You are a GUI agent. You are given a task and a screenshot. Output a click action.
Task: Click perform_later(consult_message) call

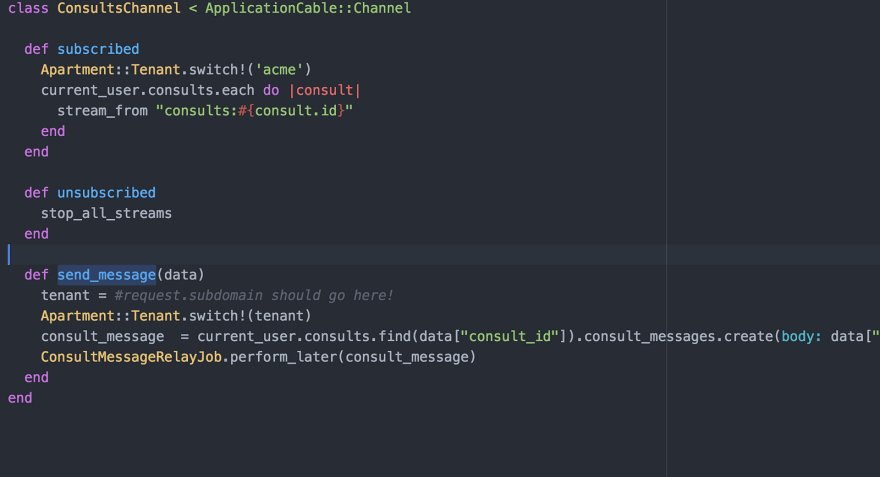[353, 357]
